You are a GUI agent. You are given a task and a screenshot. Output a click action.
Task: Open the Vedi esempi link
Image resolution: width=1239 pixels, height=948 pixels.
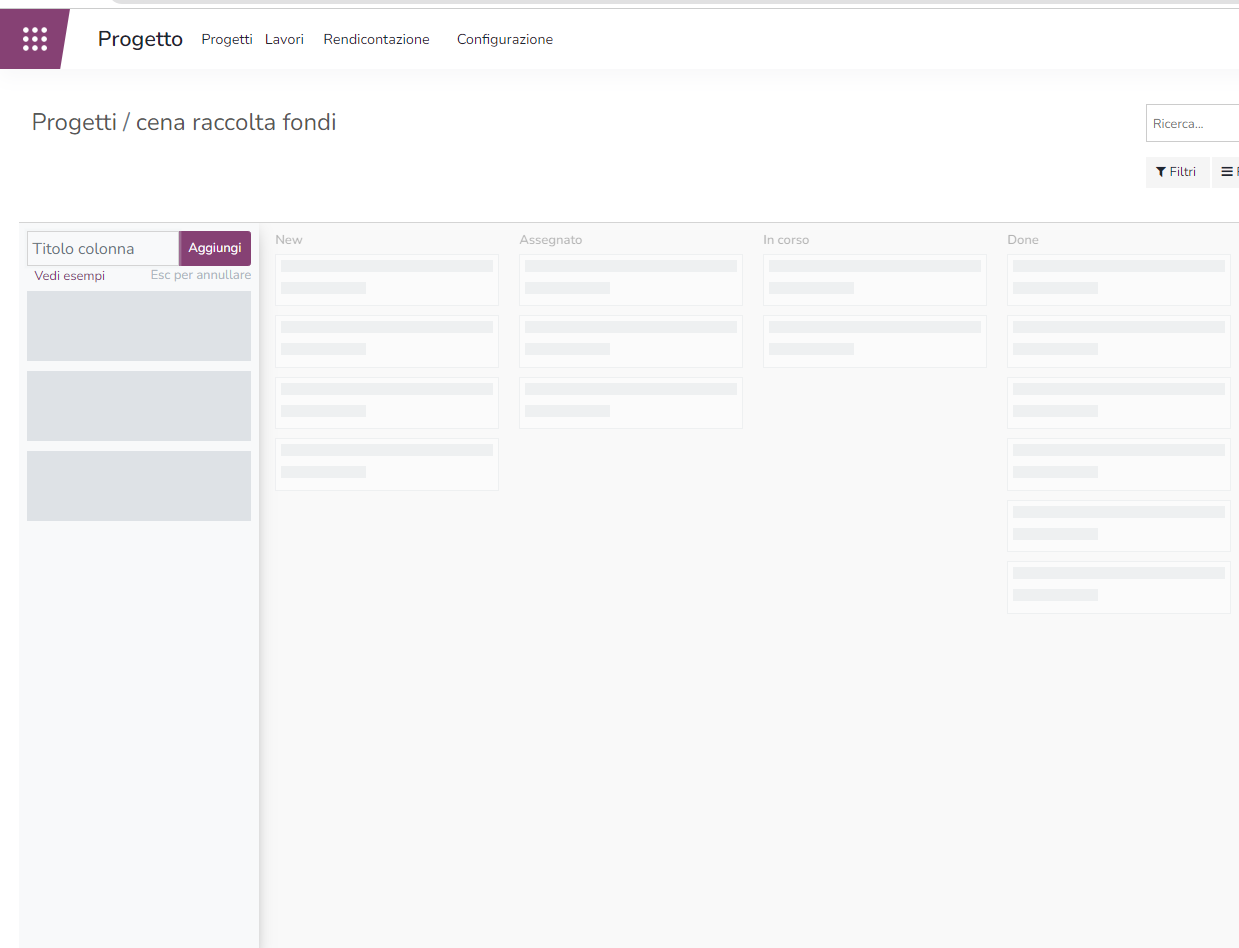pyautogui.click(x=69, y=276)
